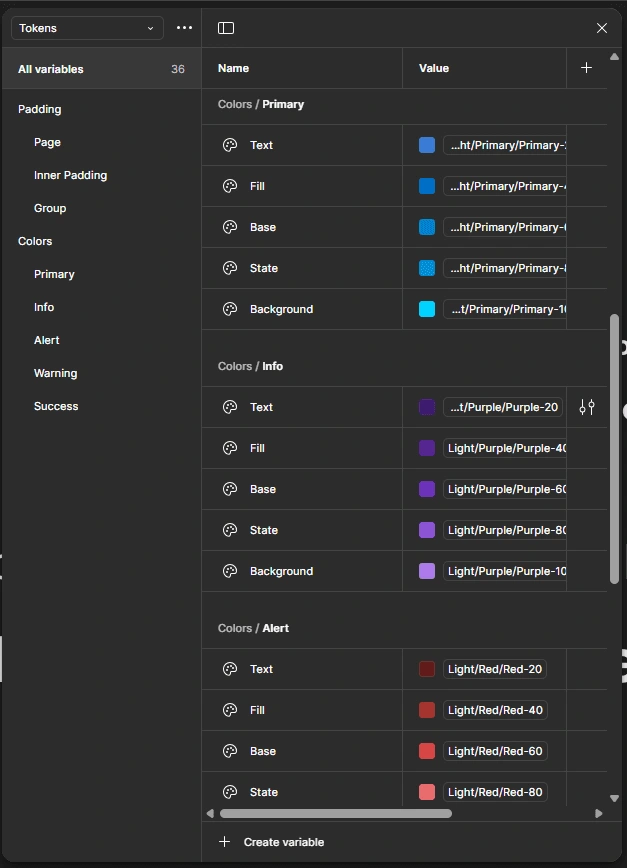Screen dimensions: 627x868
Task: Click the color icon of Primary Fill variable
Action: [230, 186]
